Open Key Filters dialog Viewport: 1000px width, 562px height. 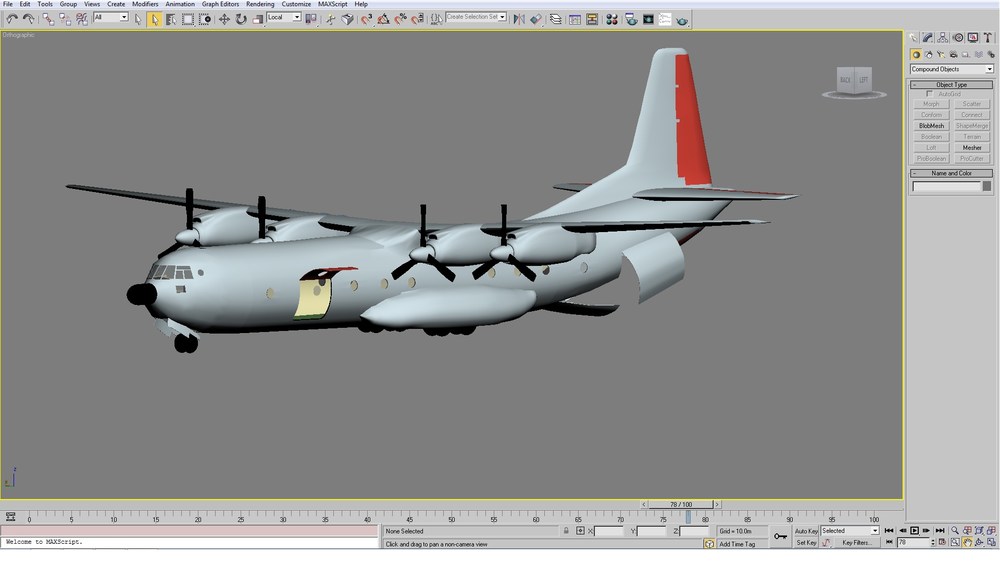(x=856, y=543)
